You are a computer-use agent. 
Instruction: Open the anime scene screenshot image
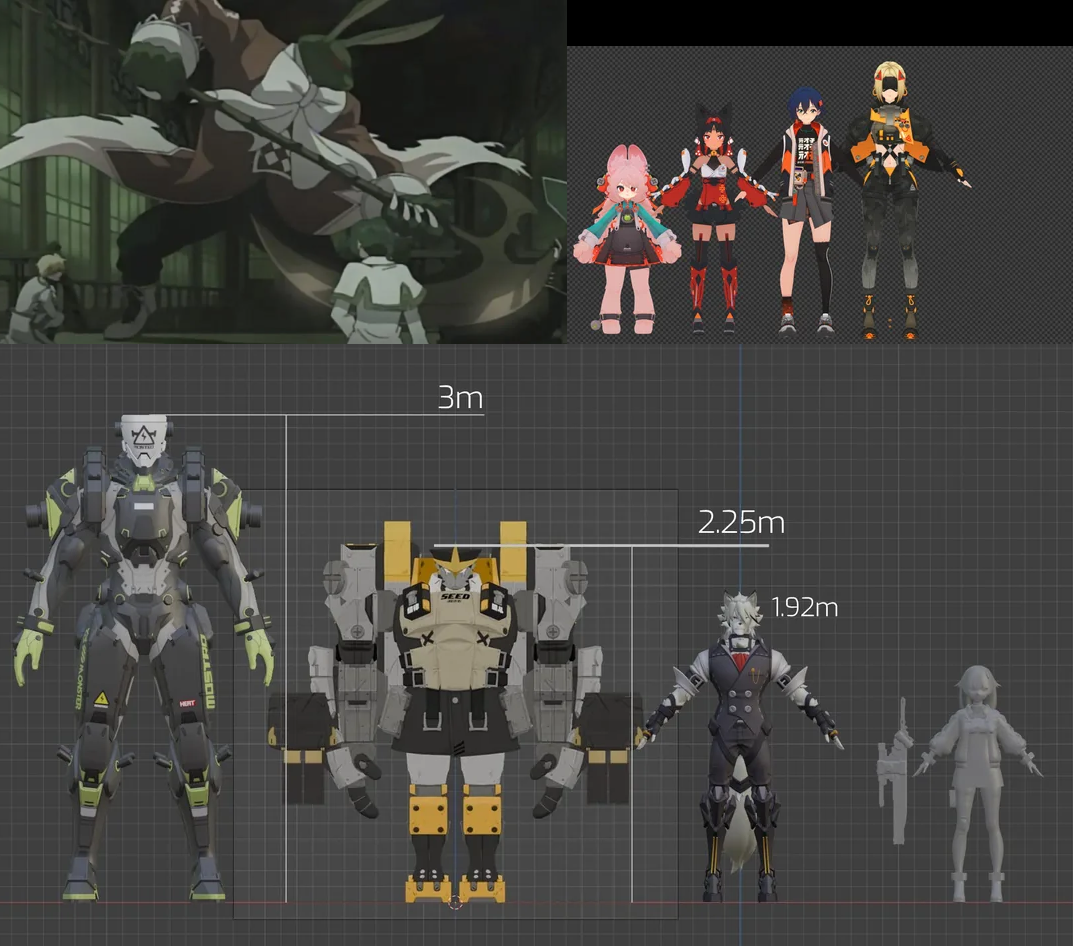pos(283,171)
